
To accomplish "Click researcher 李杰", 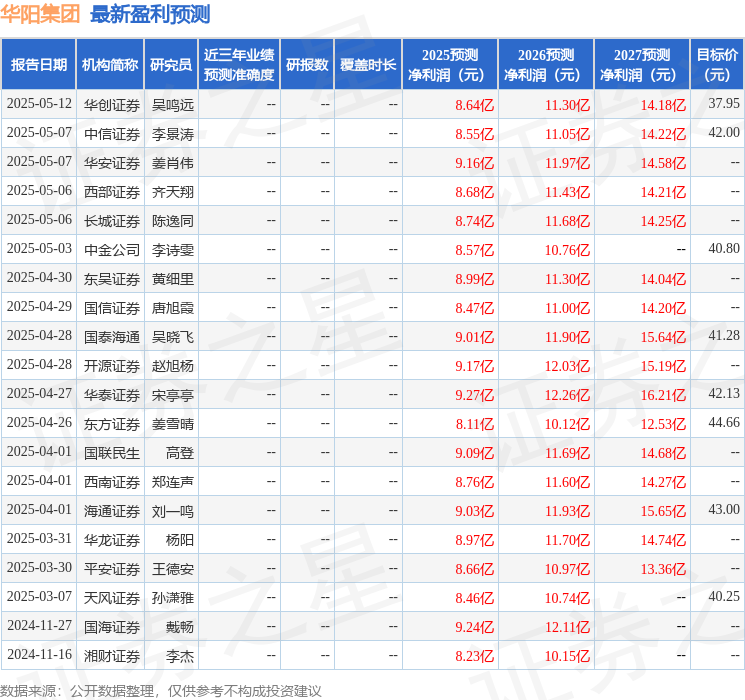I will [180, 656].
